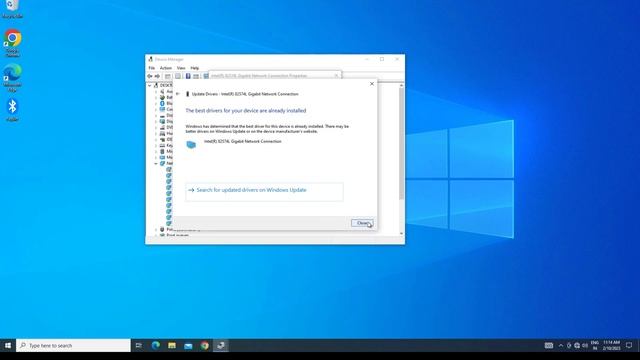
Task: Open the Mail app from the taskbar
Action: (x=188, y=345)
